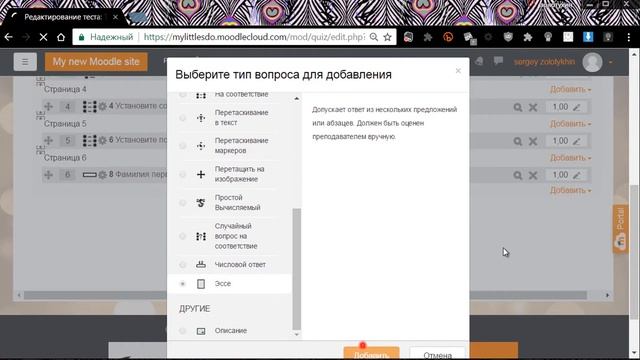640x360 pixels.
Task: Open the messages chat icon
Action: point(498,61)
